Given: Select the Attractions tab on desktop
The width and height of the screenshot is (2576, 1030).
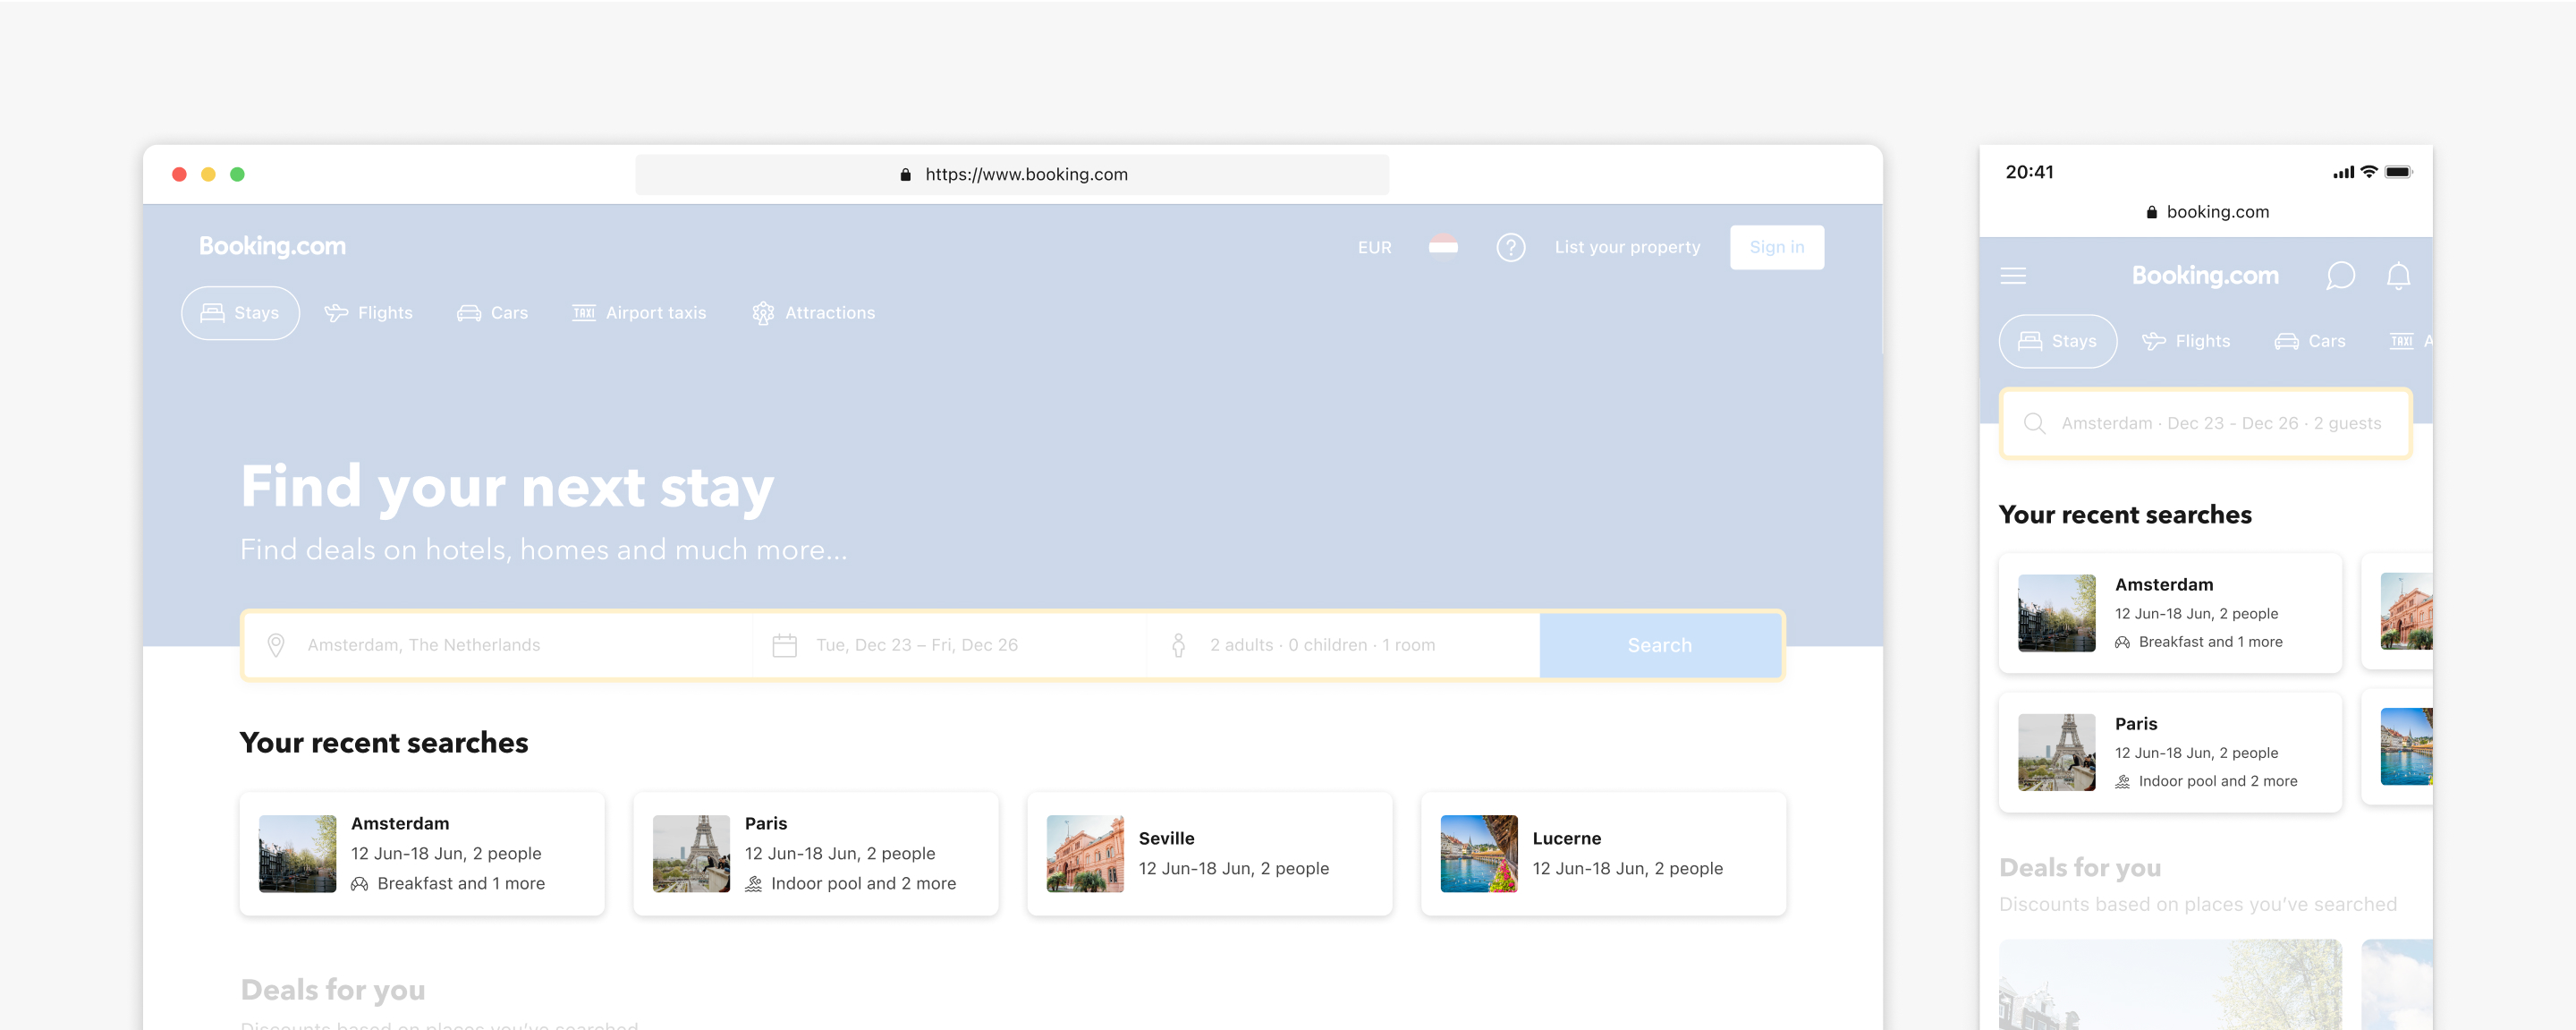Looking at the screenshot, I should pyautogui.click(x=813, y=313).
